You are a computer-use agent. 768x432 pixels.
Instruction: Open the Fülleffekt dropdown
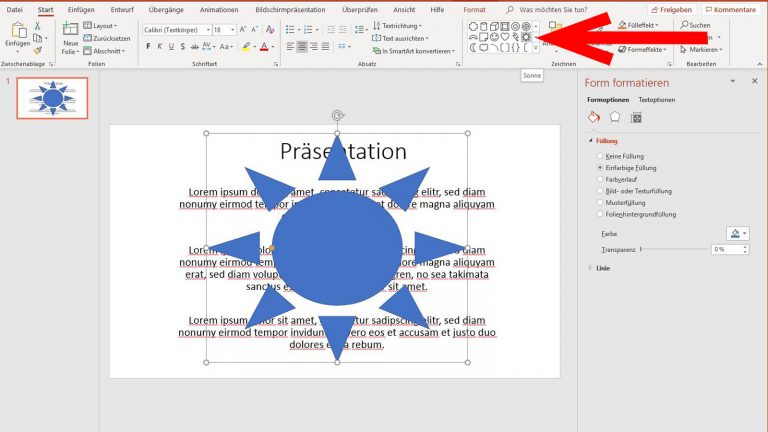pos(638,25)
